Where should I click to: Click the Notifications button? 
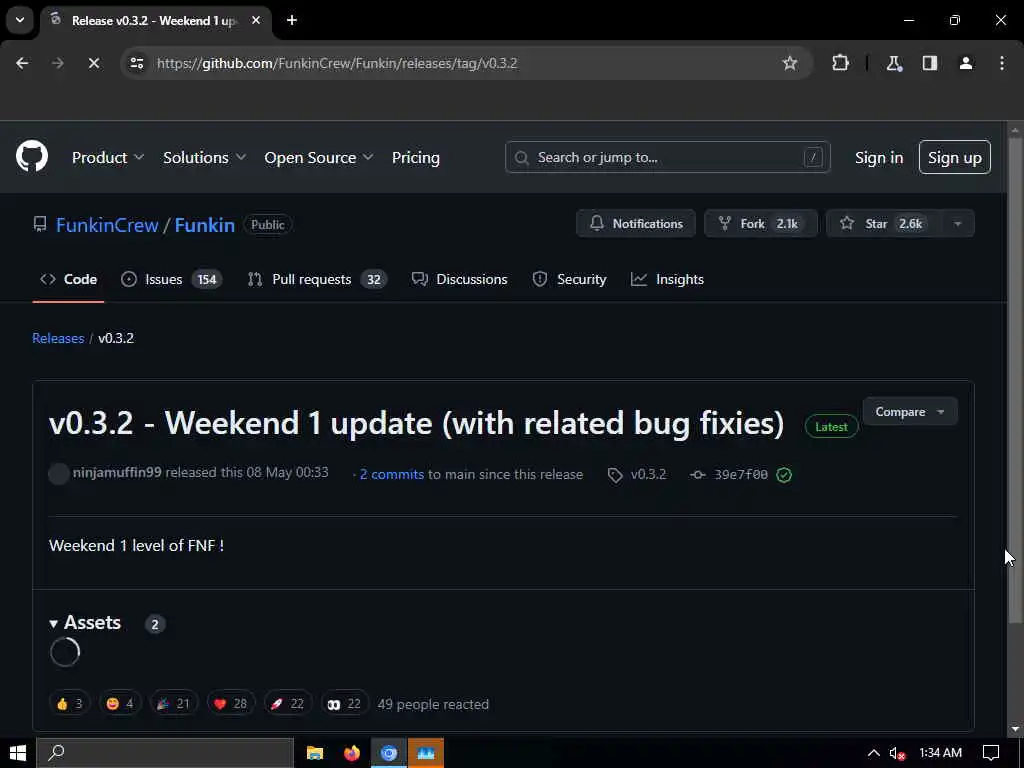[635, 223]
